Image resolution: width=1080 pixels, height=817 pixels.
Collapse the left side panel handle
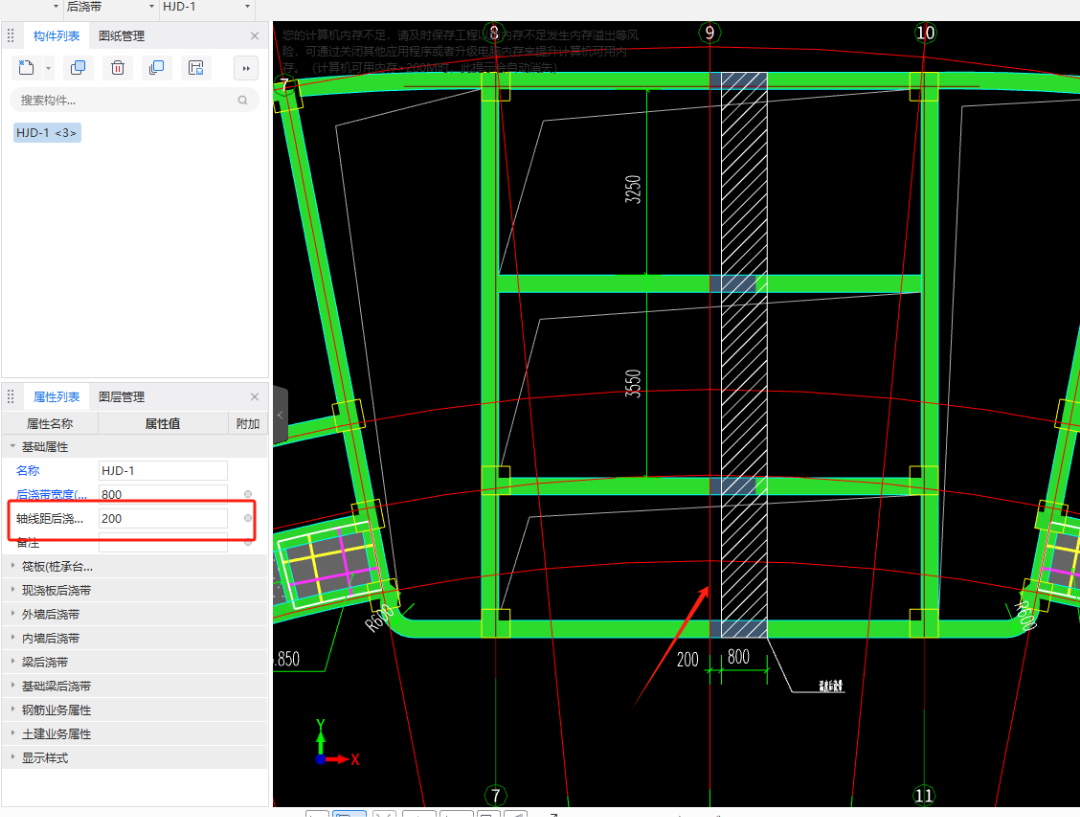click(280, 415)
